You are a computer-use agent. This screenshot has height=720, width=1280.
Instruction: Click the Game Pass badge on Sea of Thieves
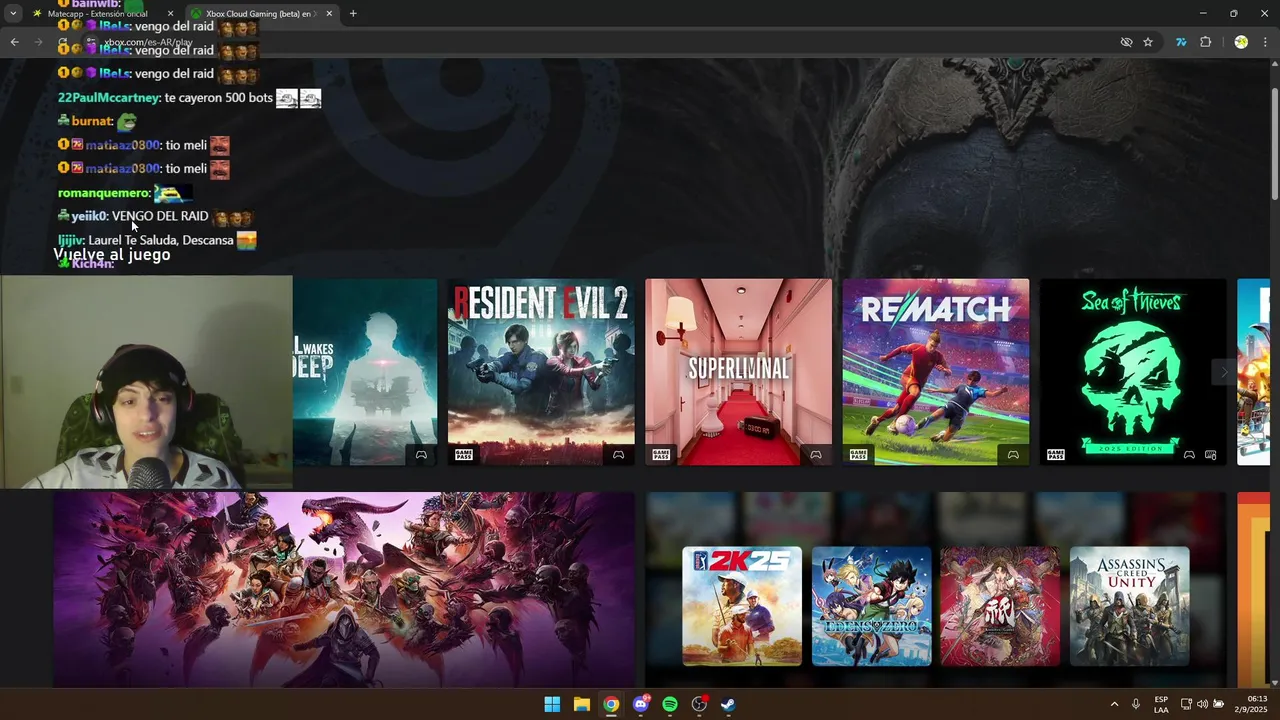(x=1056, y=455)
